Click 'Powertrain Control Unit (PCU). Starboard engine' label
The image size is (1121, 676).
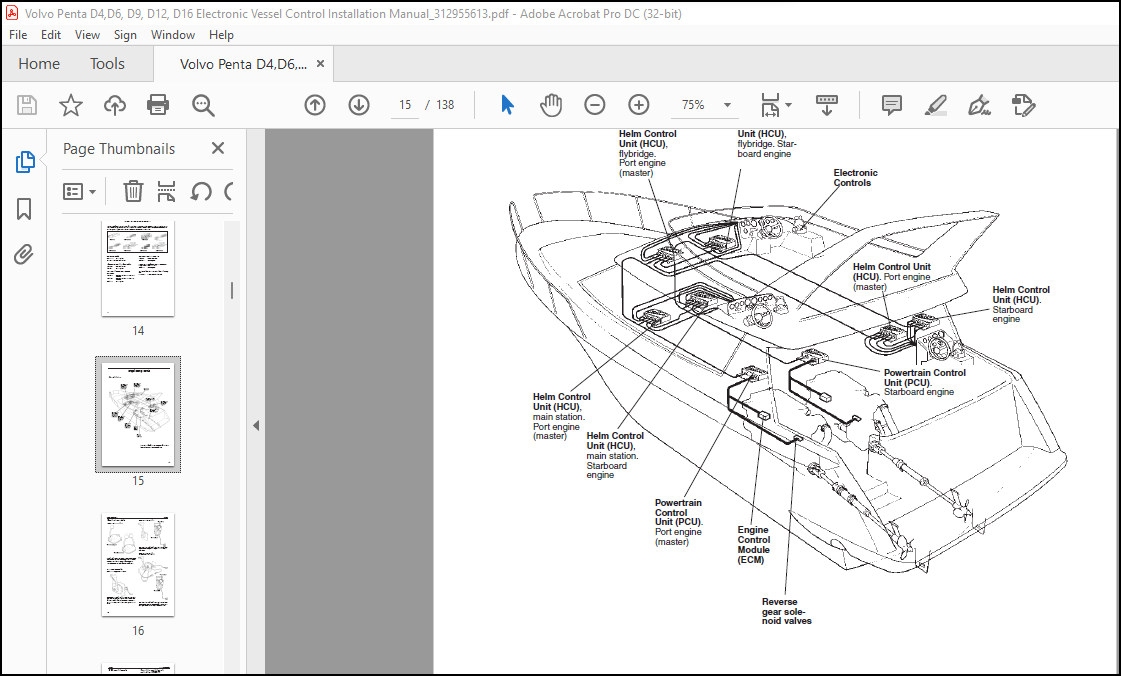point(924,382)
